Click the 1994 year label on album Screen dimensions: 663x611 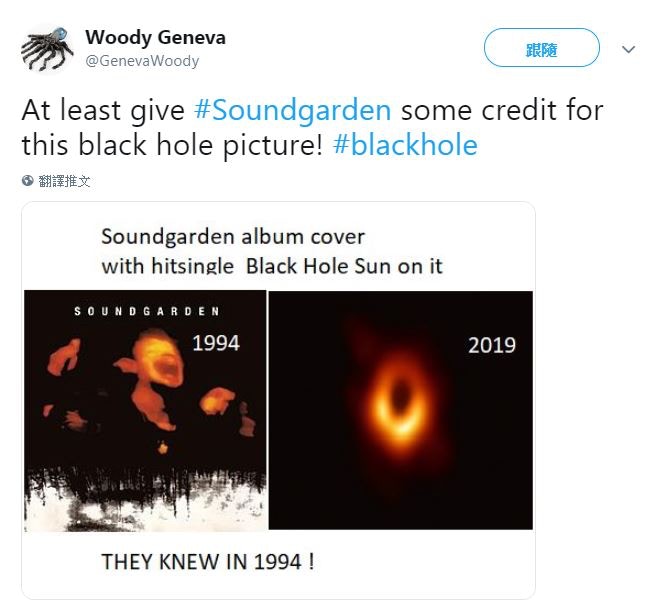216,342
